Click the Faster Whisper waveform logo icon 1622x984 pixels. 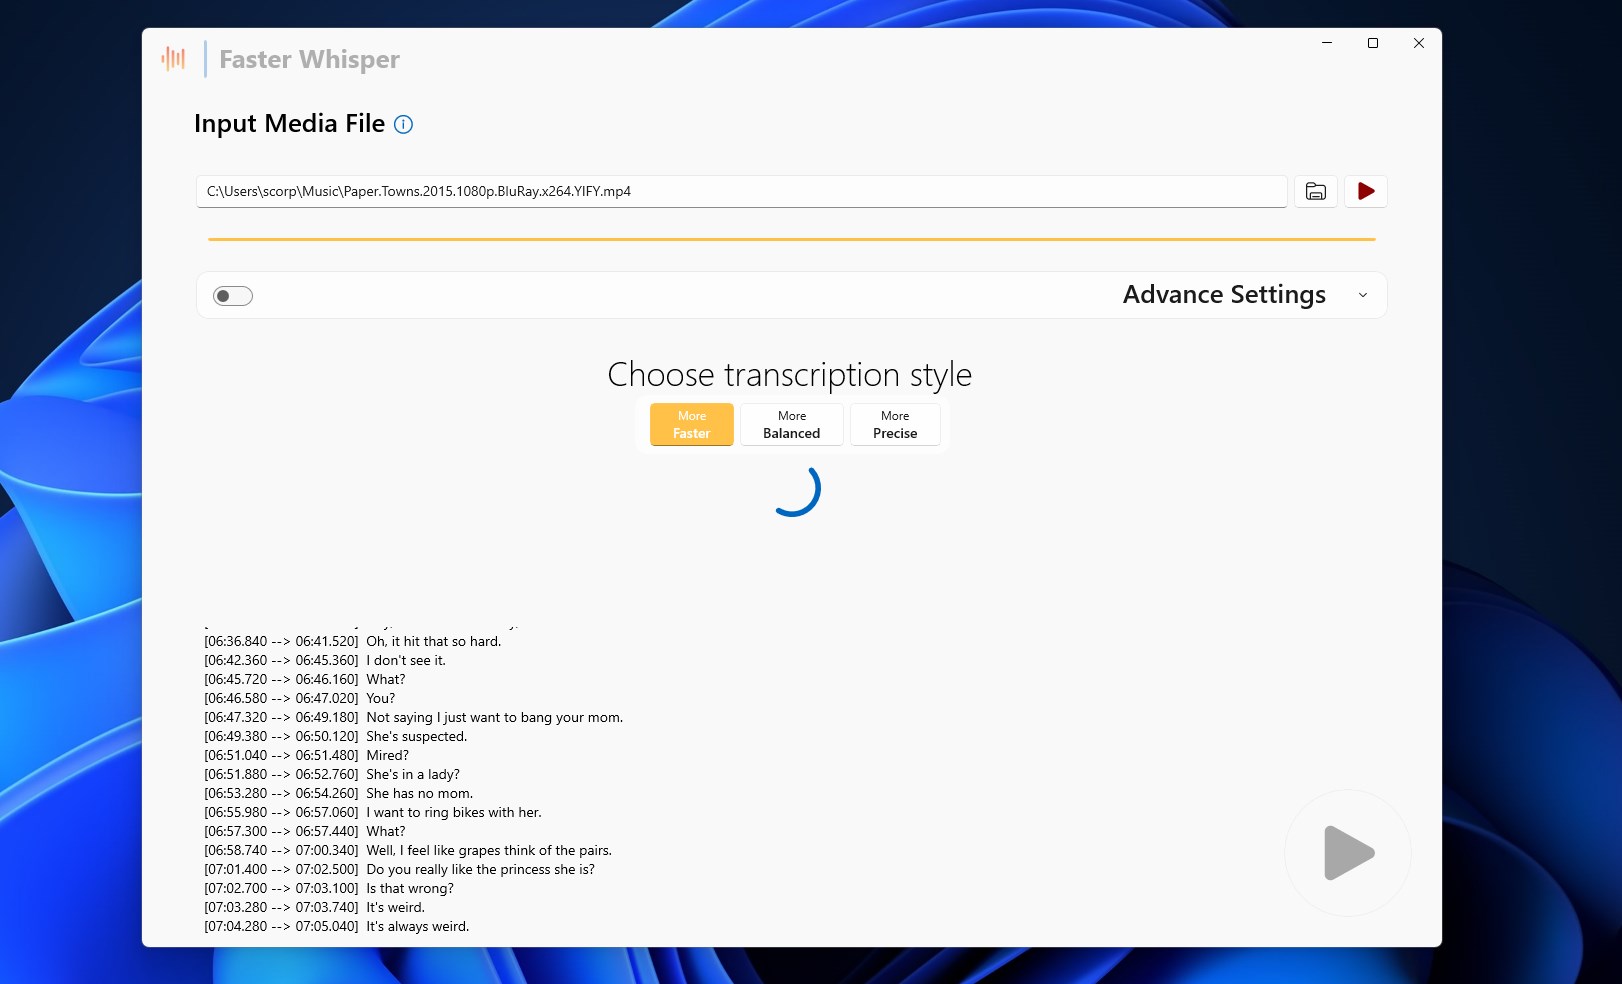coord(173,59)
